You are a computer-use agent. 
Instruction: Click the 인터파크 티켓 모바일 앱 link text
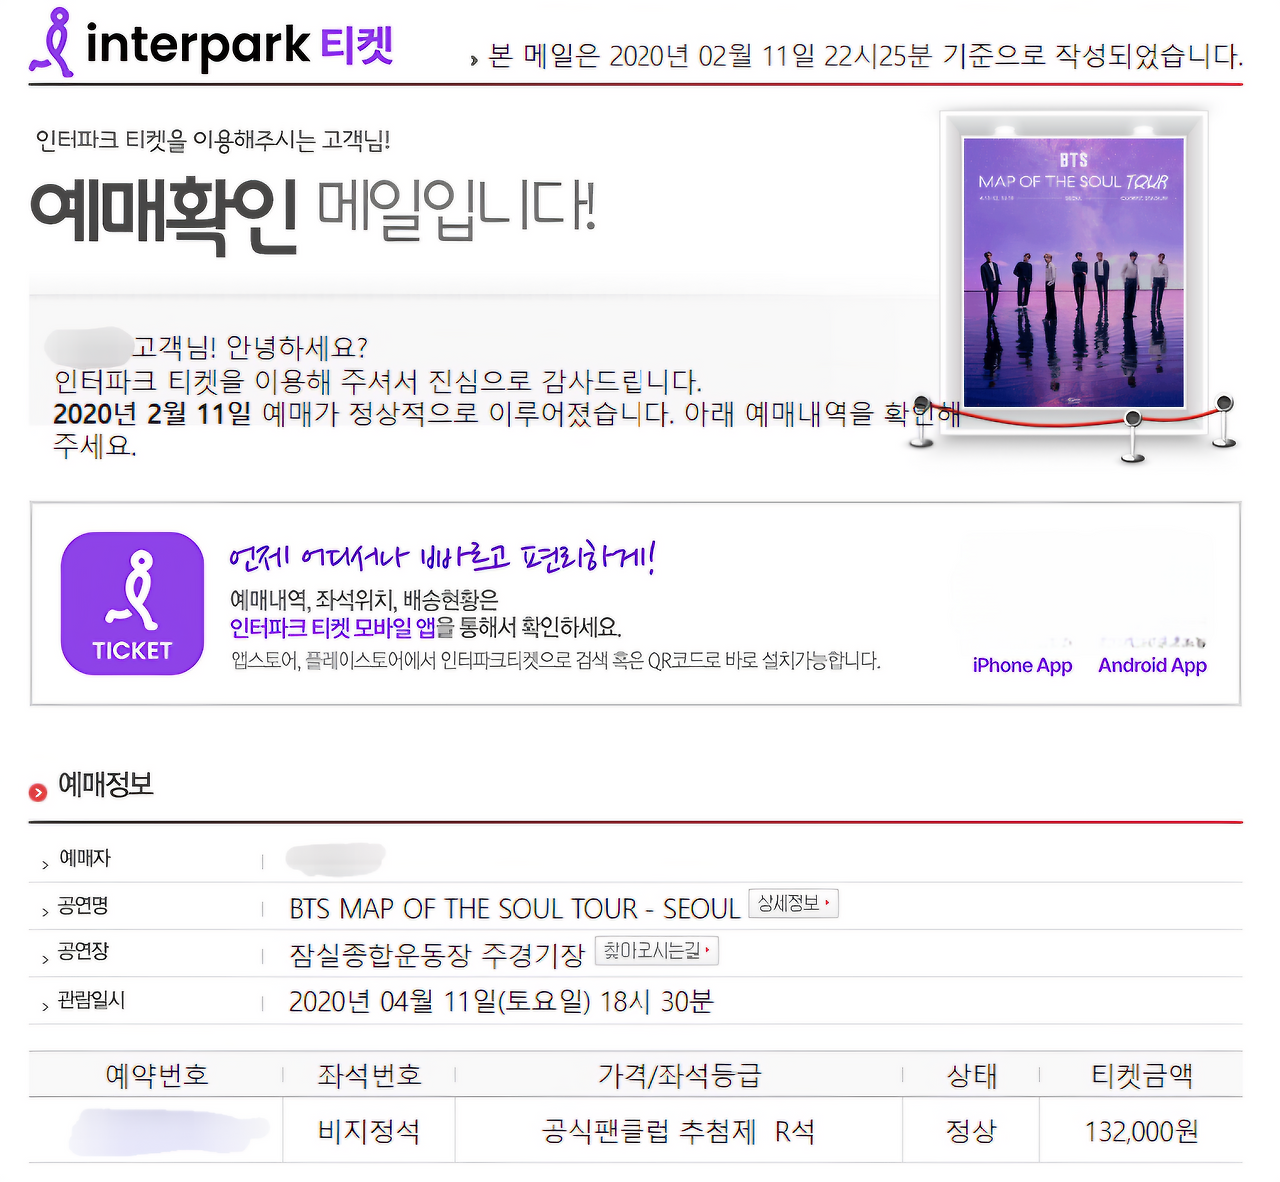[332, 628]
